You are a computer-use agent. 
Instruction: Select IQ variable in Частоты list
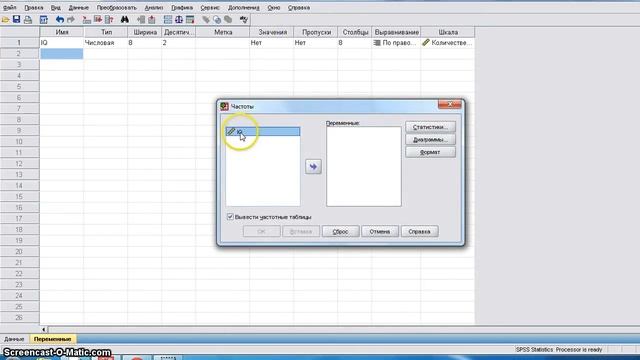[x=263, y=131]
